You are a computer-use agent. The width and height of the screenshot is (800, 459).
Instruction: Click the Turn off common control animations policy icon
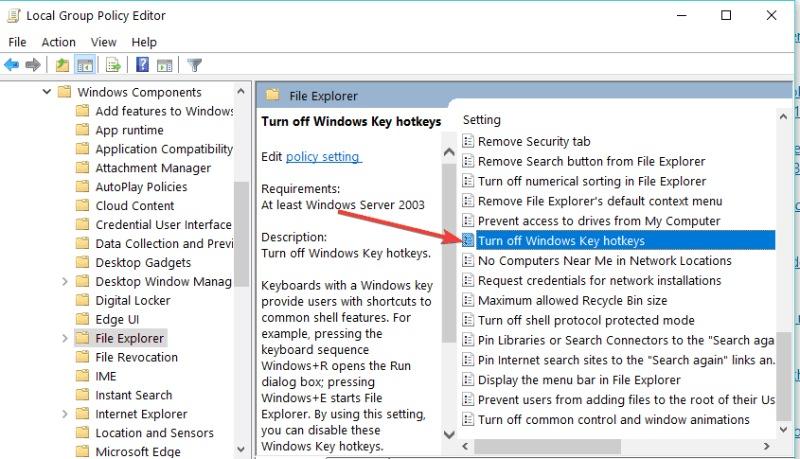click(468, 419)
